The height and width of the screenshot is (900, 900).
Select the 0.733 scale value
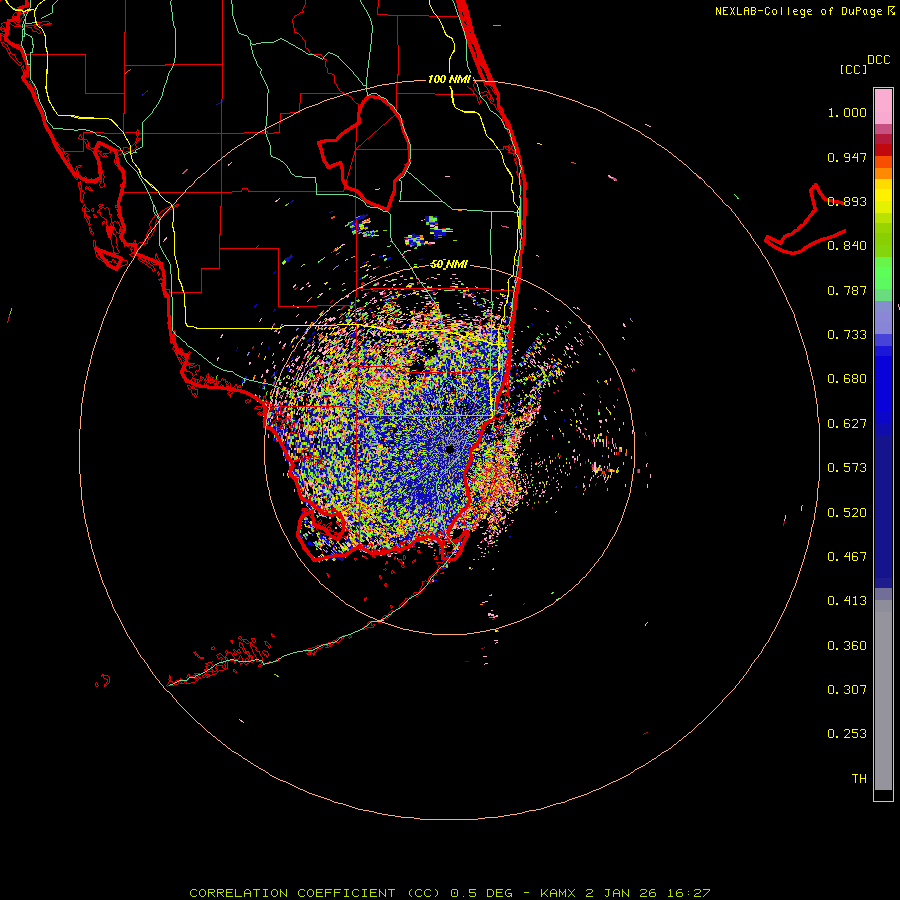(847, 335)
